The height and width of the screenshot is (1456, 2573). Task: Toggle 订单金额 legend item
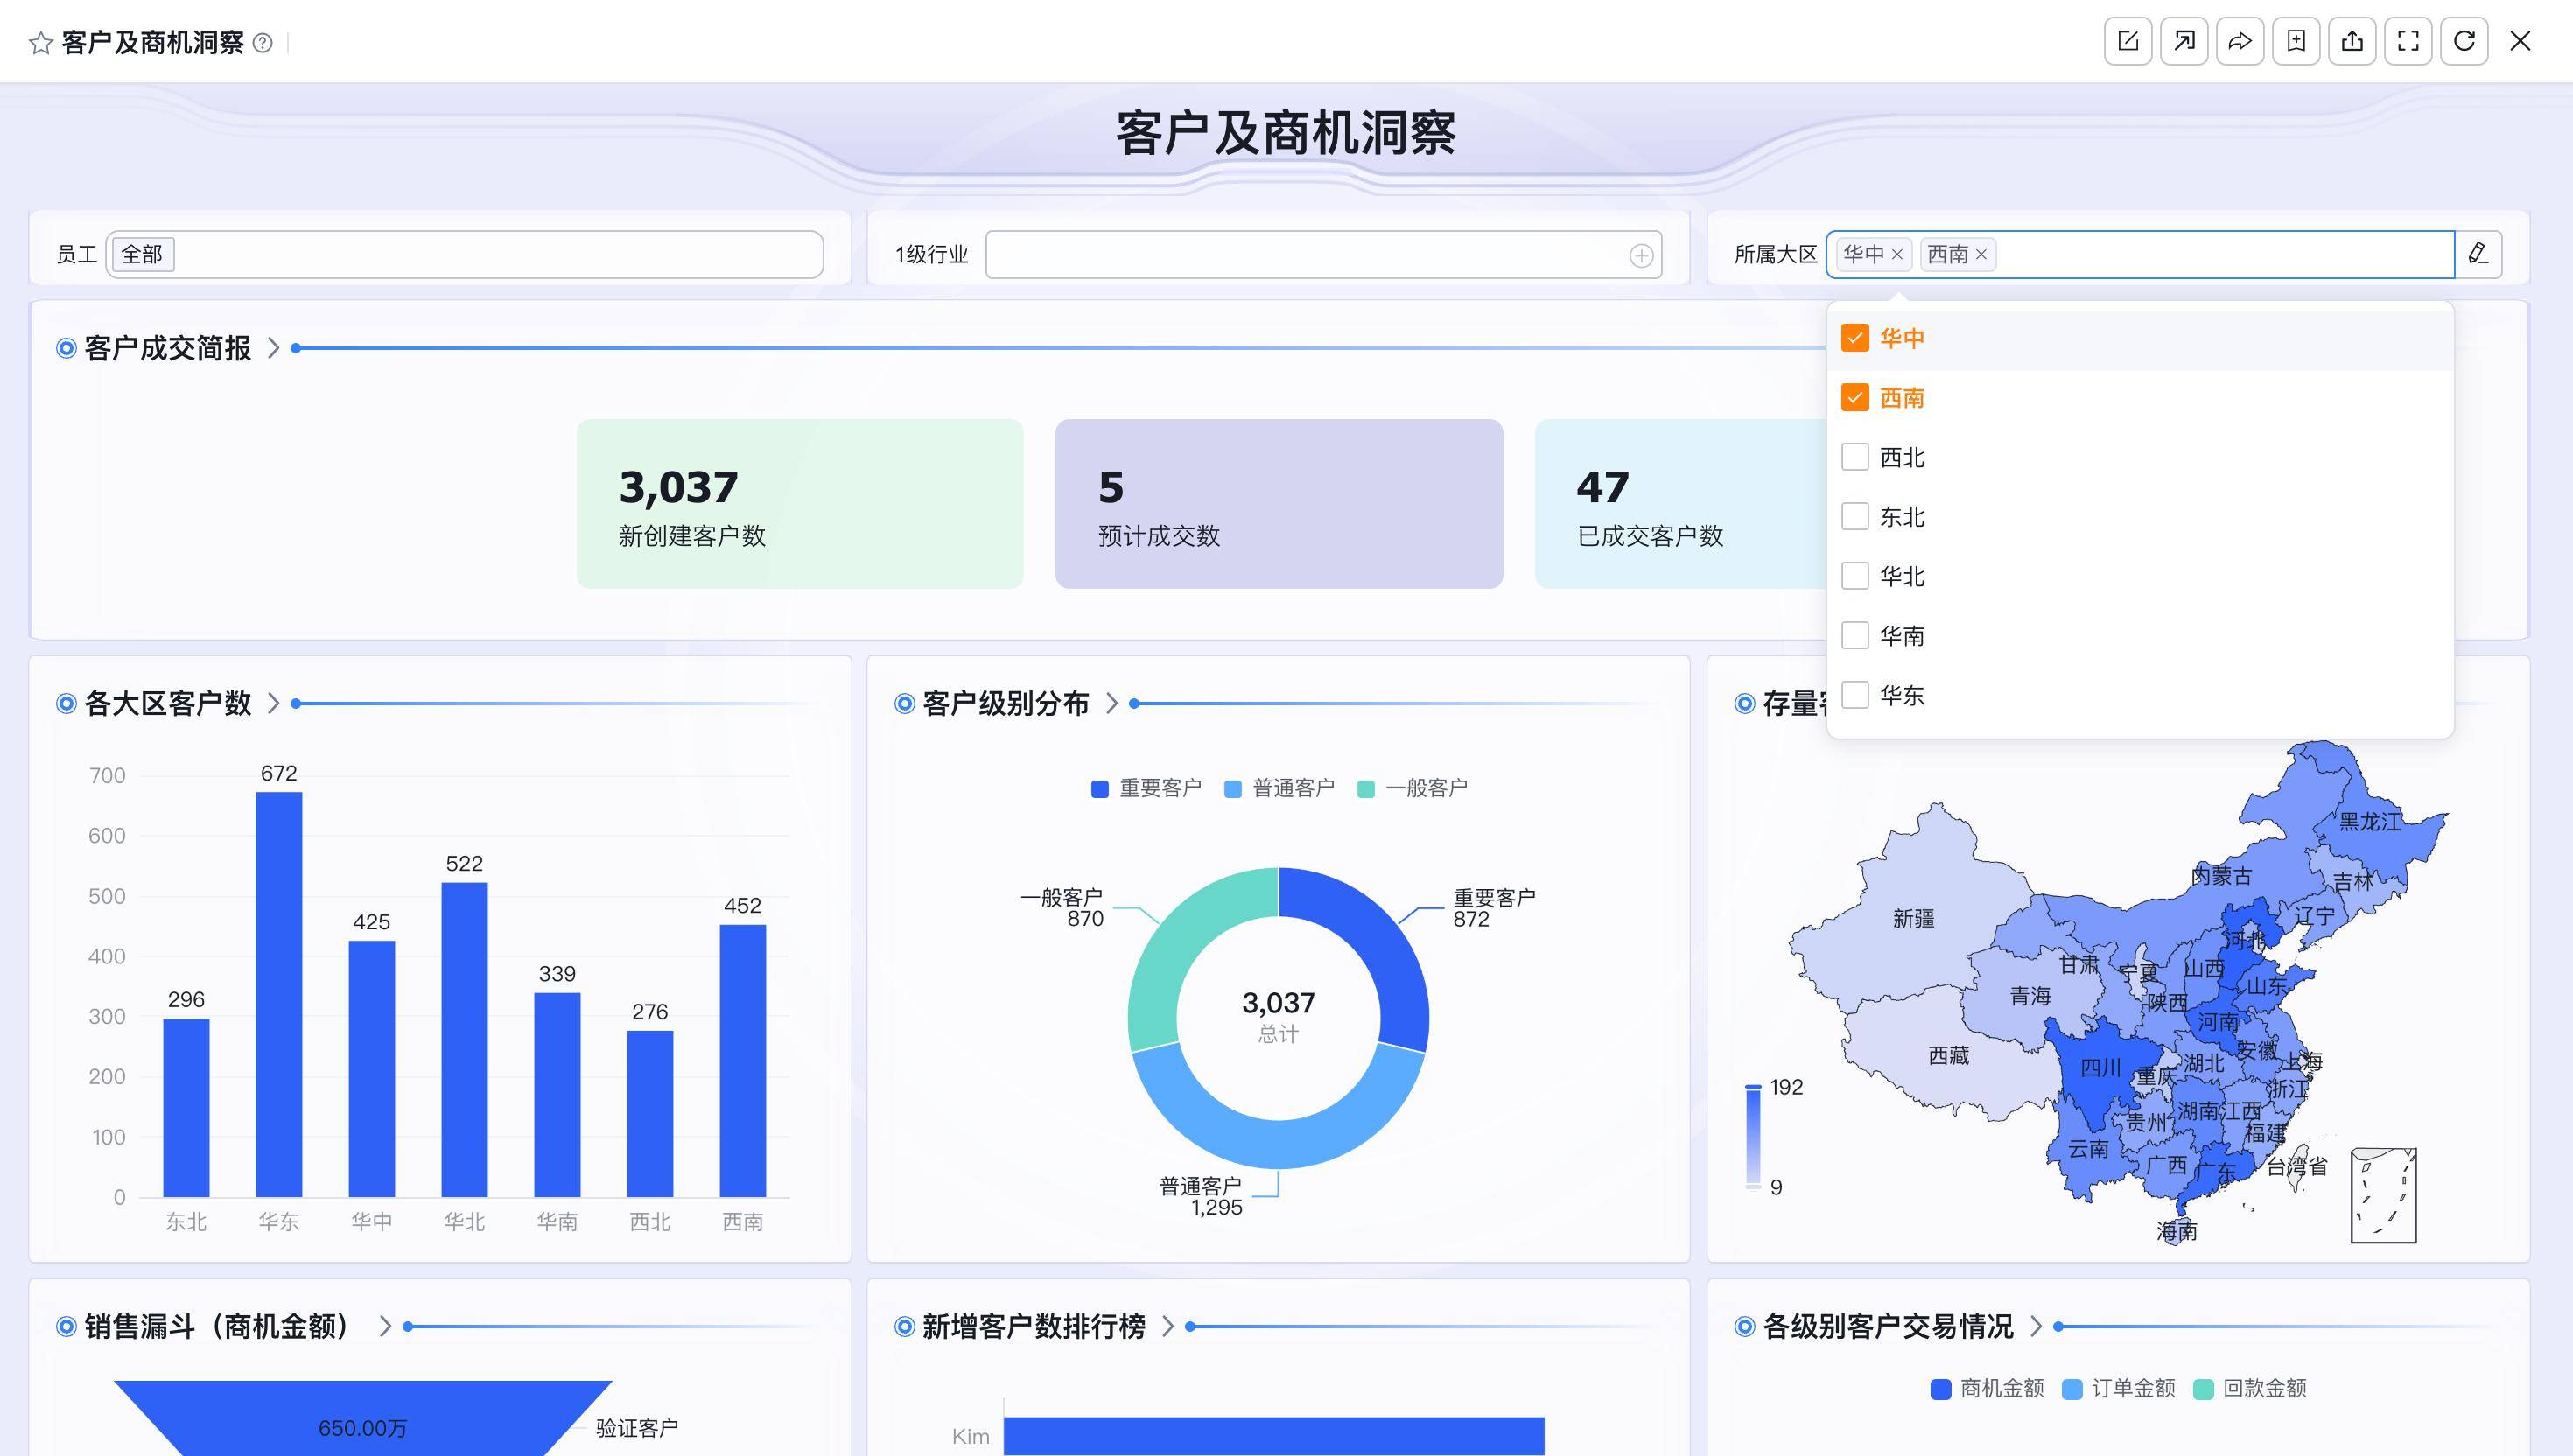point(2119,1389)
